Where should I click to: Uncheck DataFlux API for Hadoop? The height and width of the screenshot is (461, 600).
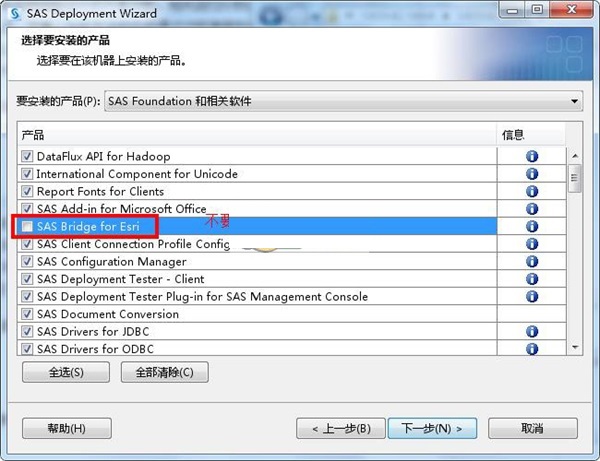click(x=27, y=156)
